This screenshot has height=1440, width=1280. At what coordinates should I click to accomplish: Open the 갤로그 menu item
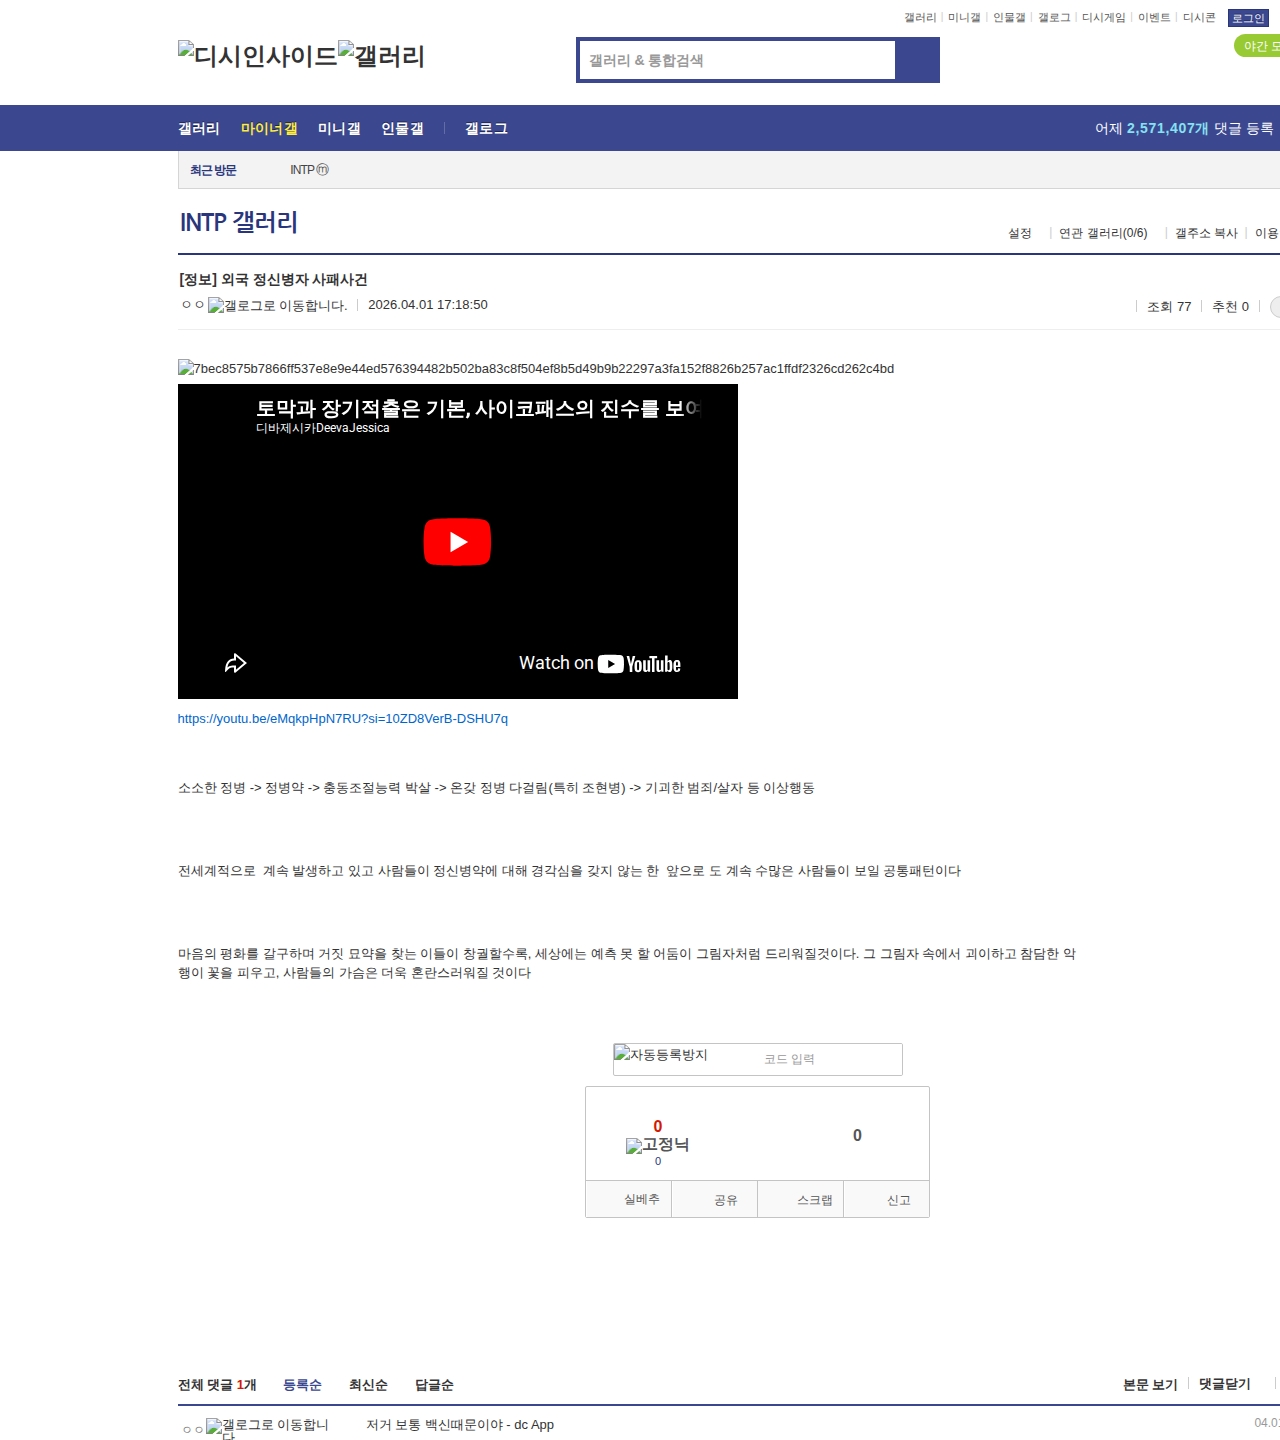tap(486, 129)
